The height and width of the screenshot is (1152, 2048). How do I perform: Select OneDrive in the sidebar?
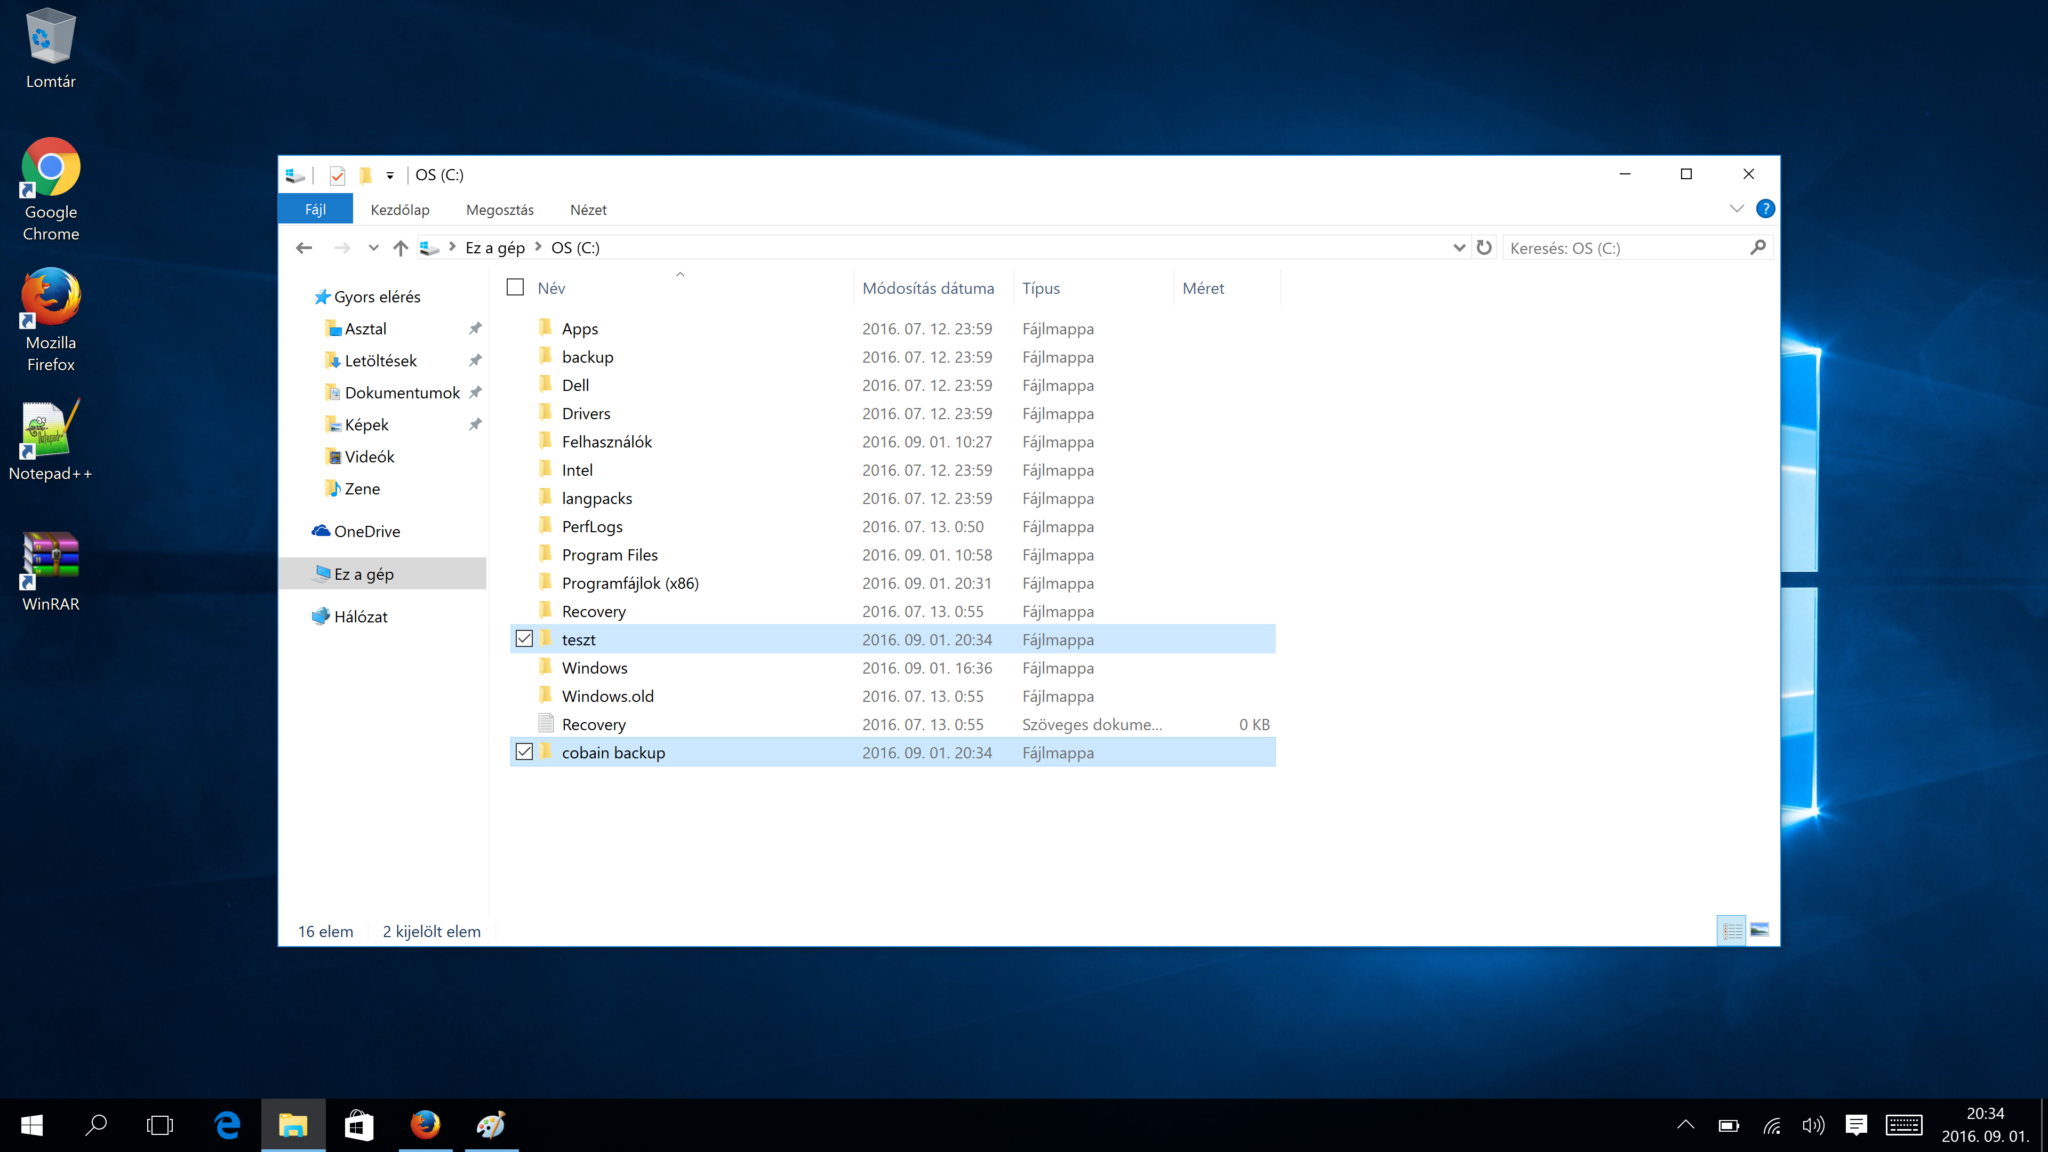coord(366,531)
